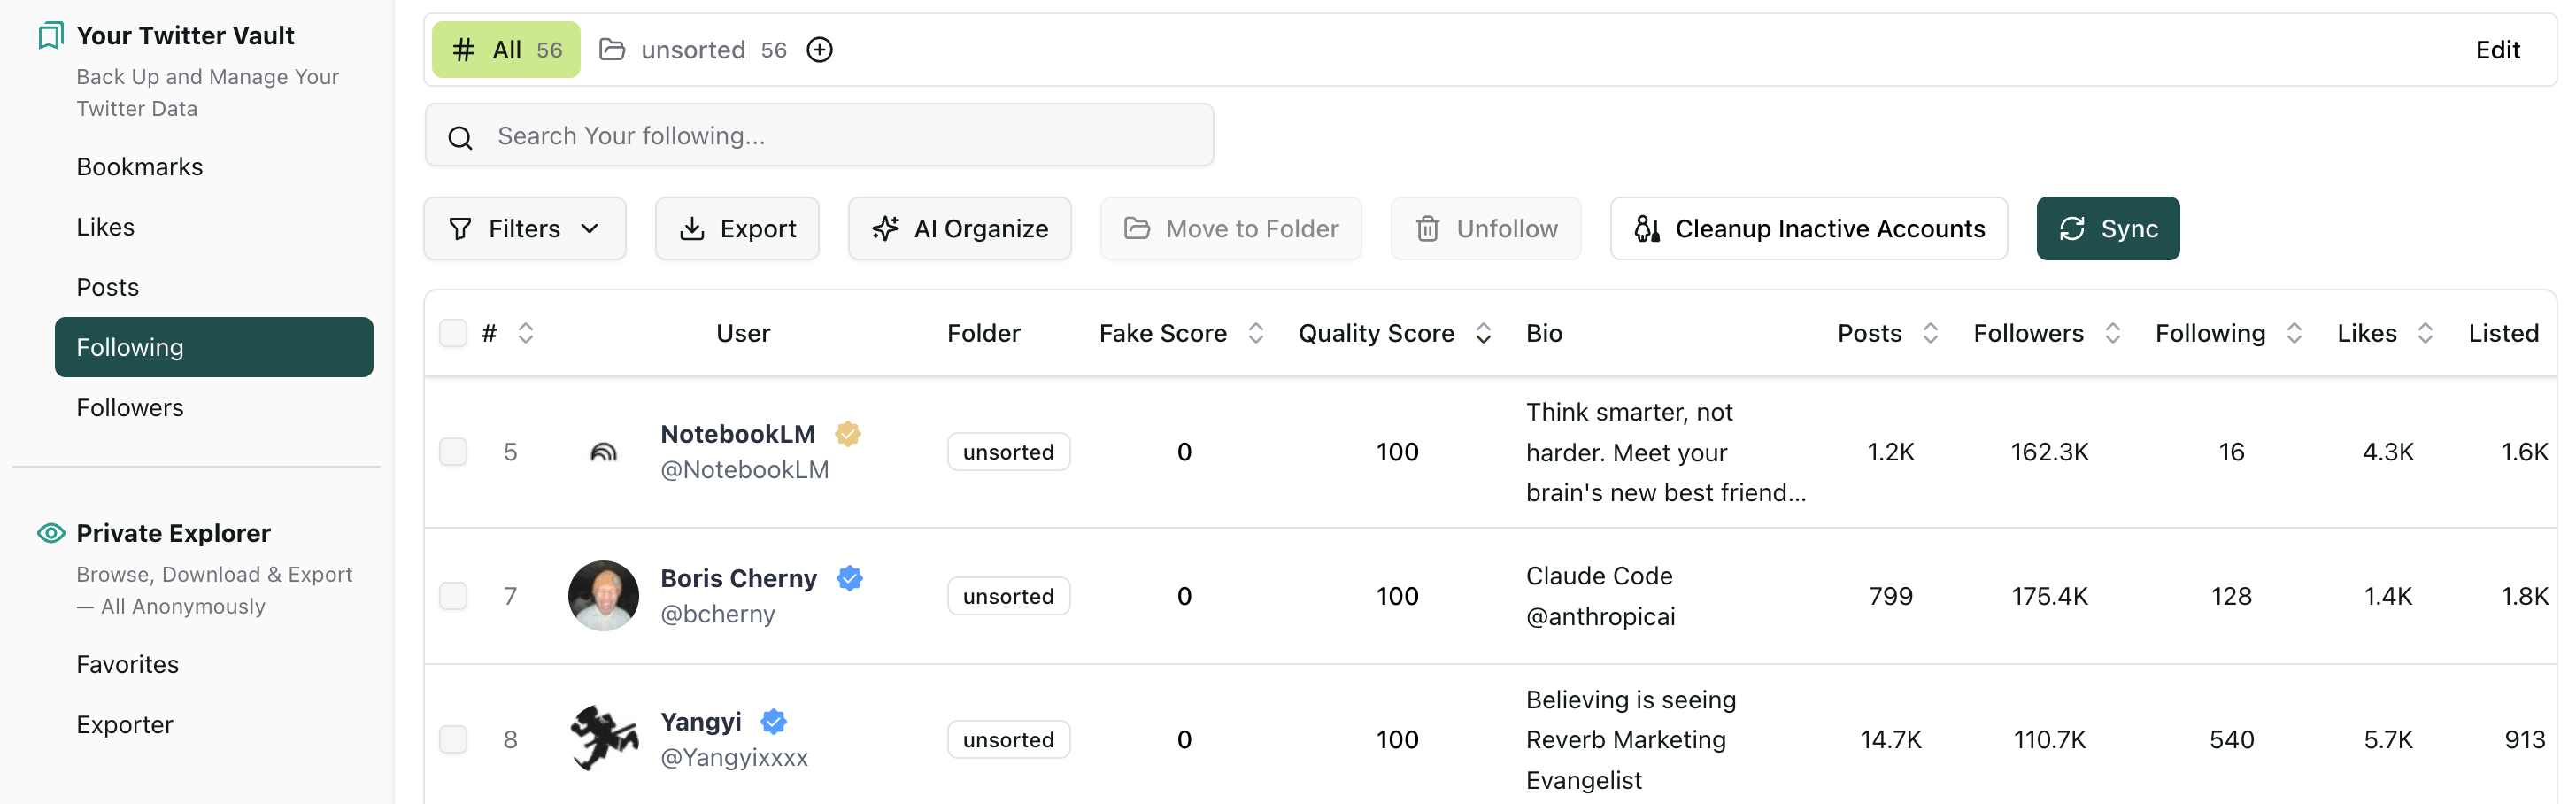Sort by Fake Score column arrows
This screenshot has width=2576, height=804.
pyautogui.click(x=1256, y=333)
